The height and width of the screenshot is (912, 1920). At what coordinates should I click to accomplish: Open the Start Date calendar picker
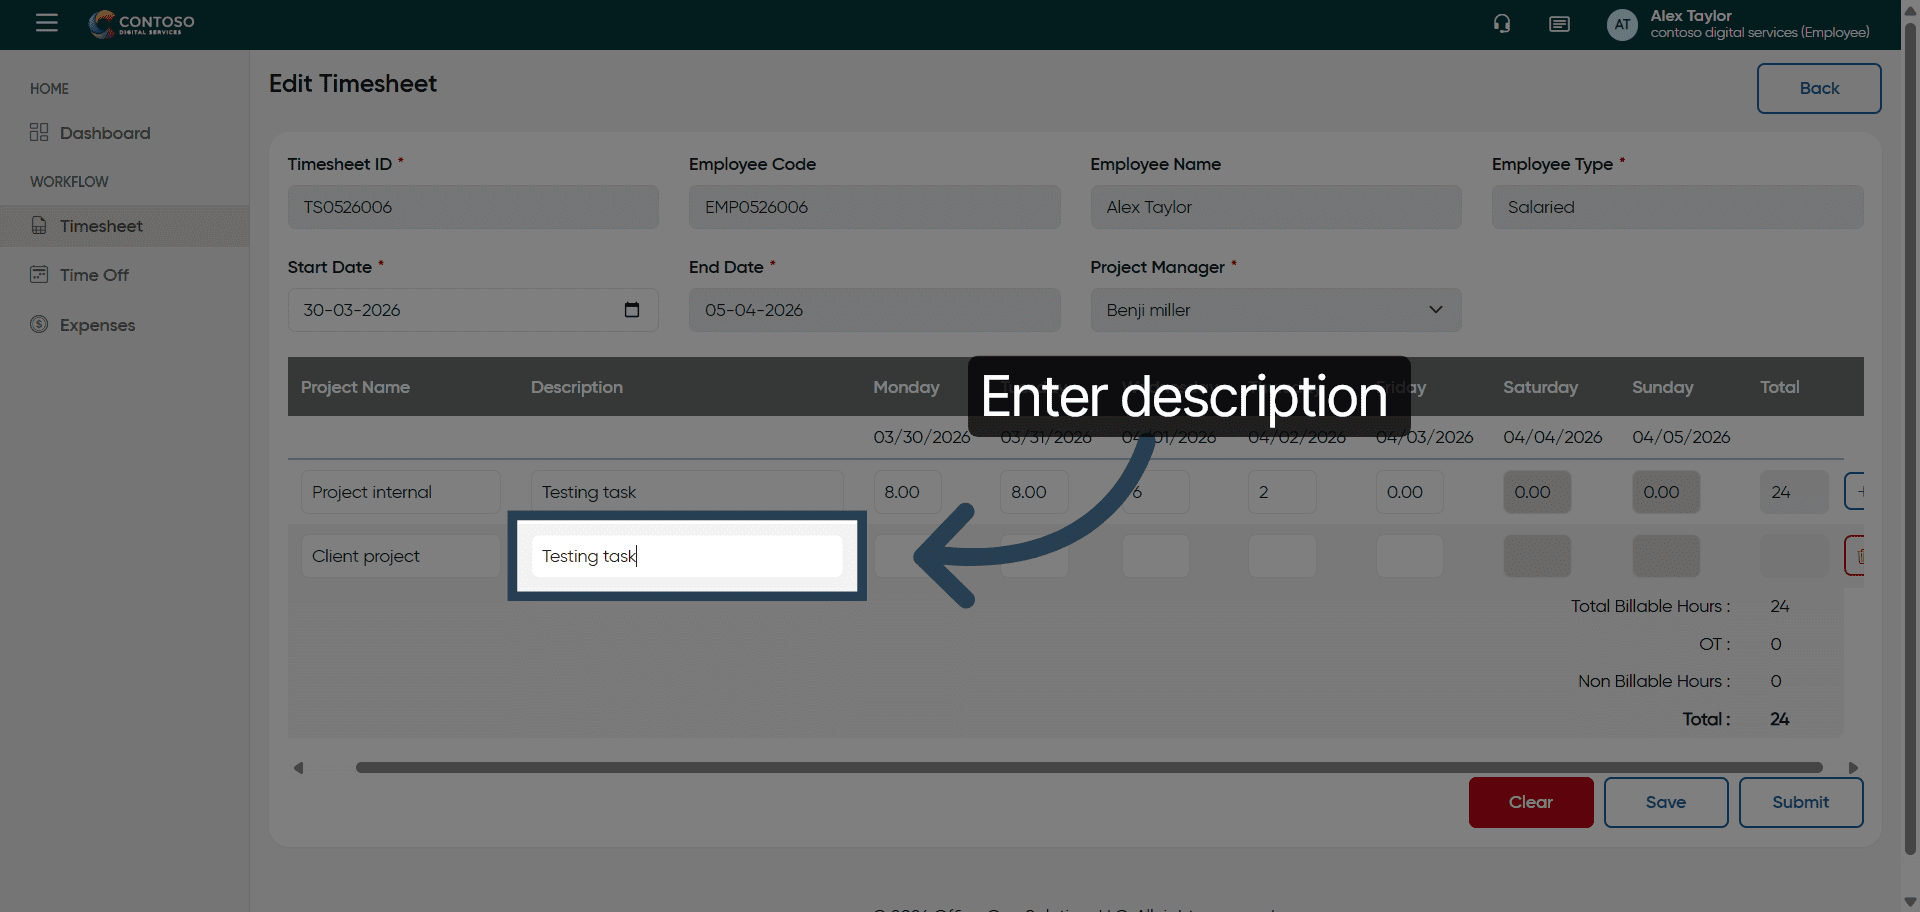(631, 310)
